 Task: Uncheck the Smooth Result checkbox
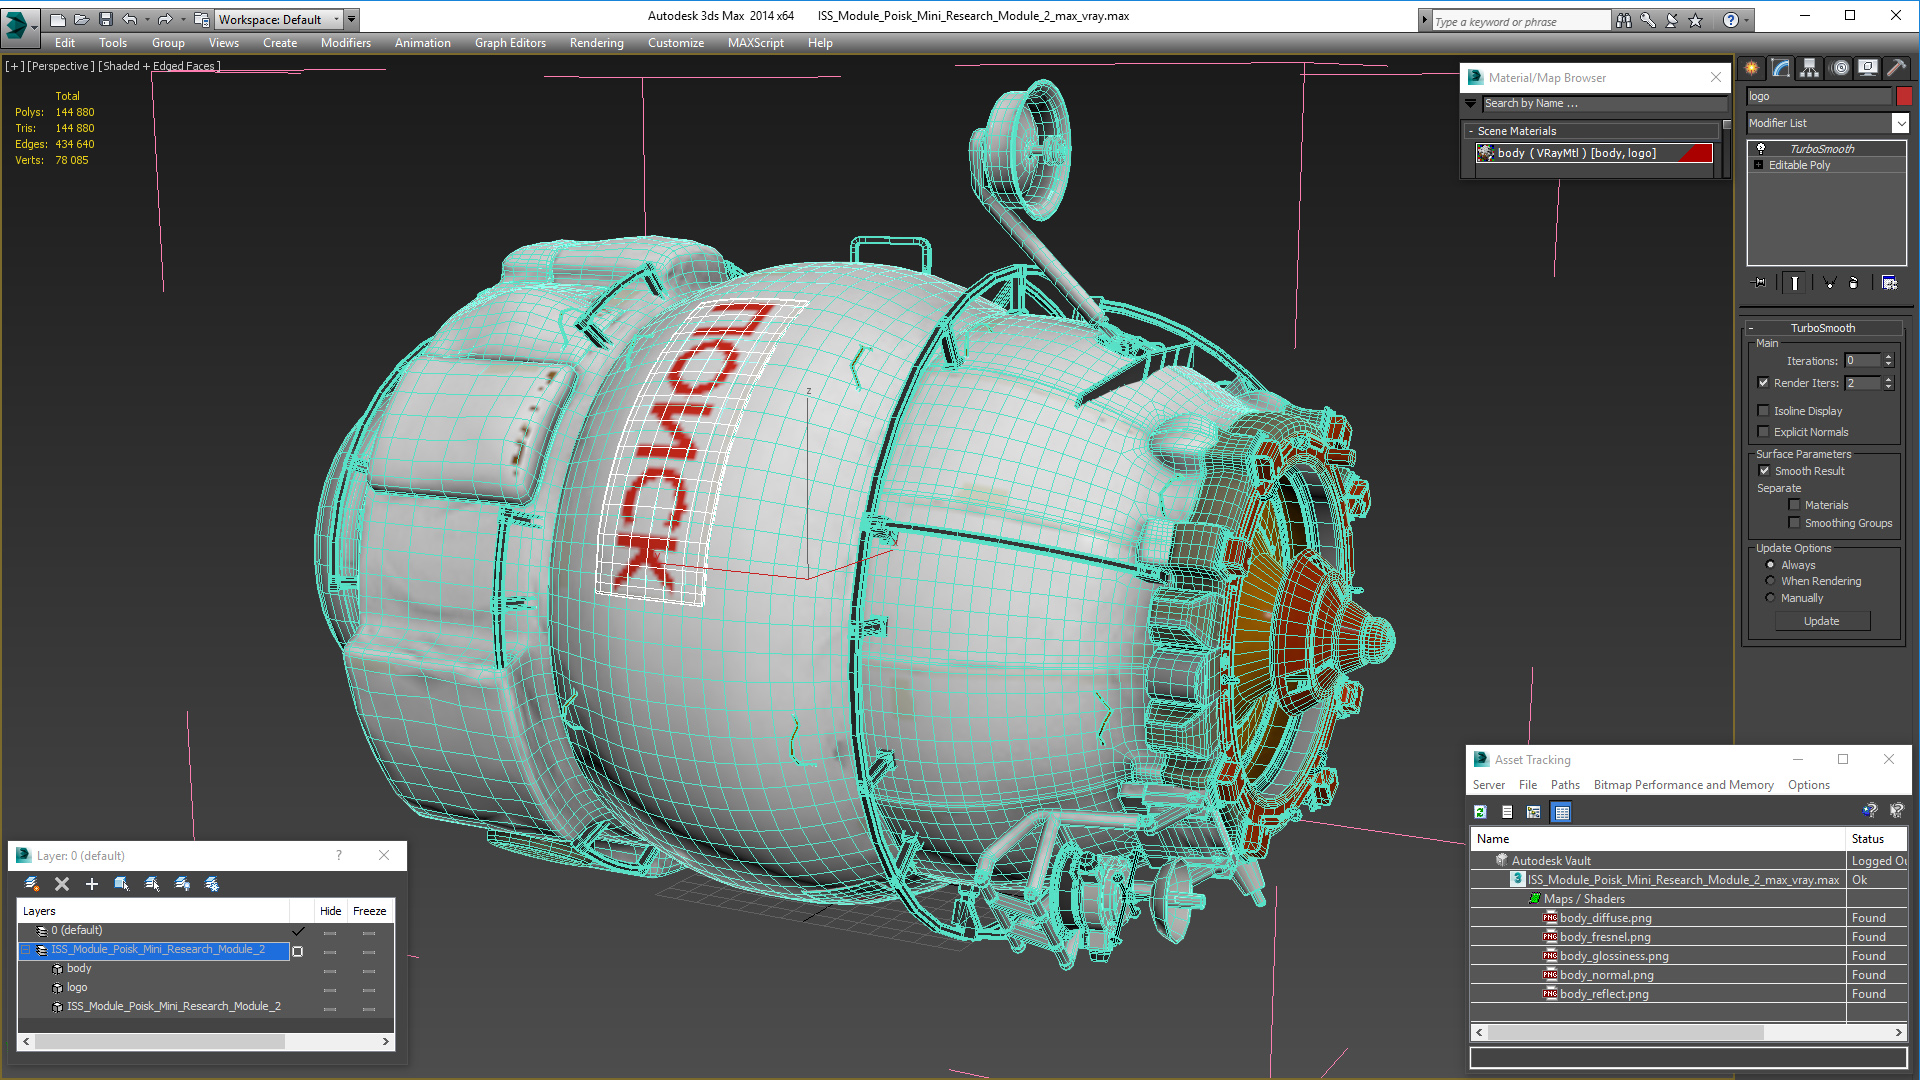tap(1764, 471)
